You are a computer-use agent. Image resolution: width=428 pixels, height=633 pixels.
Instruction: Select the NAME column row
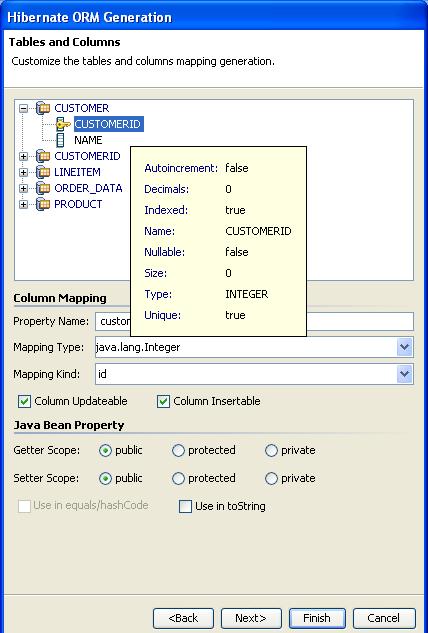pos(88,140)
